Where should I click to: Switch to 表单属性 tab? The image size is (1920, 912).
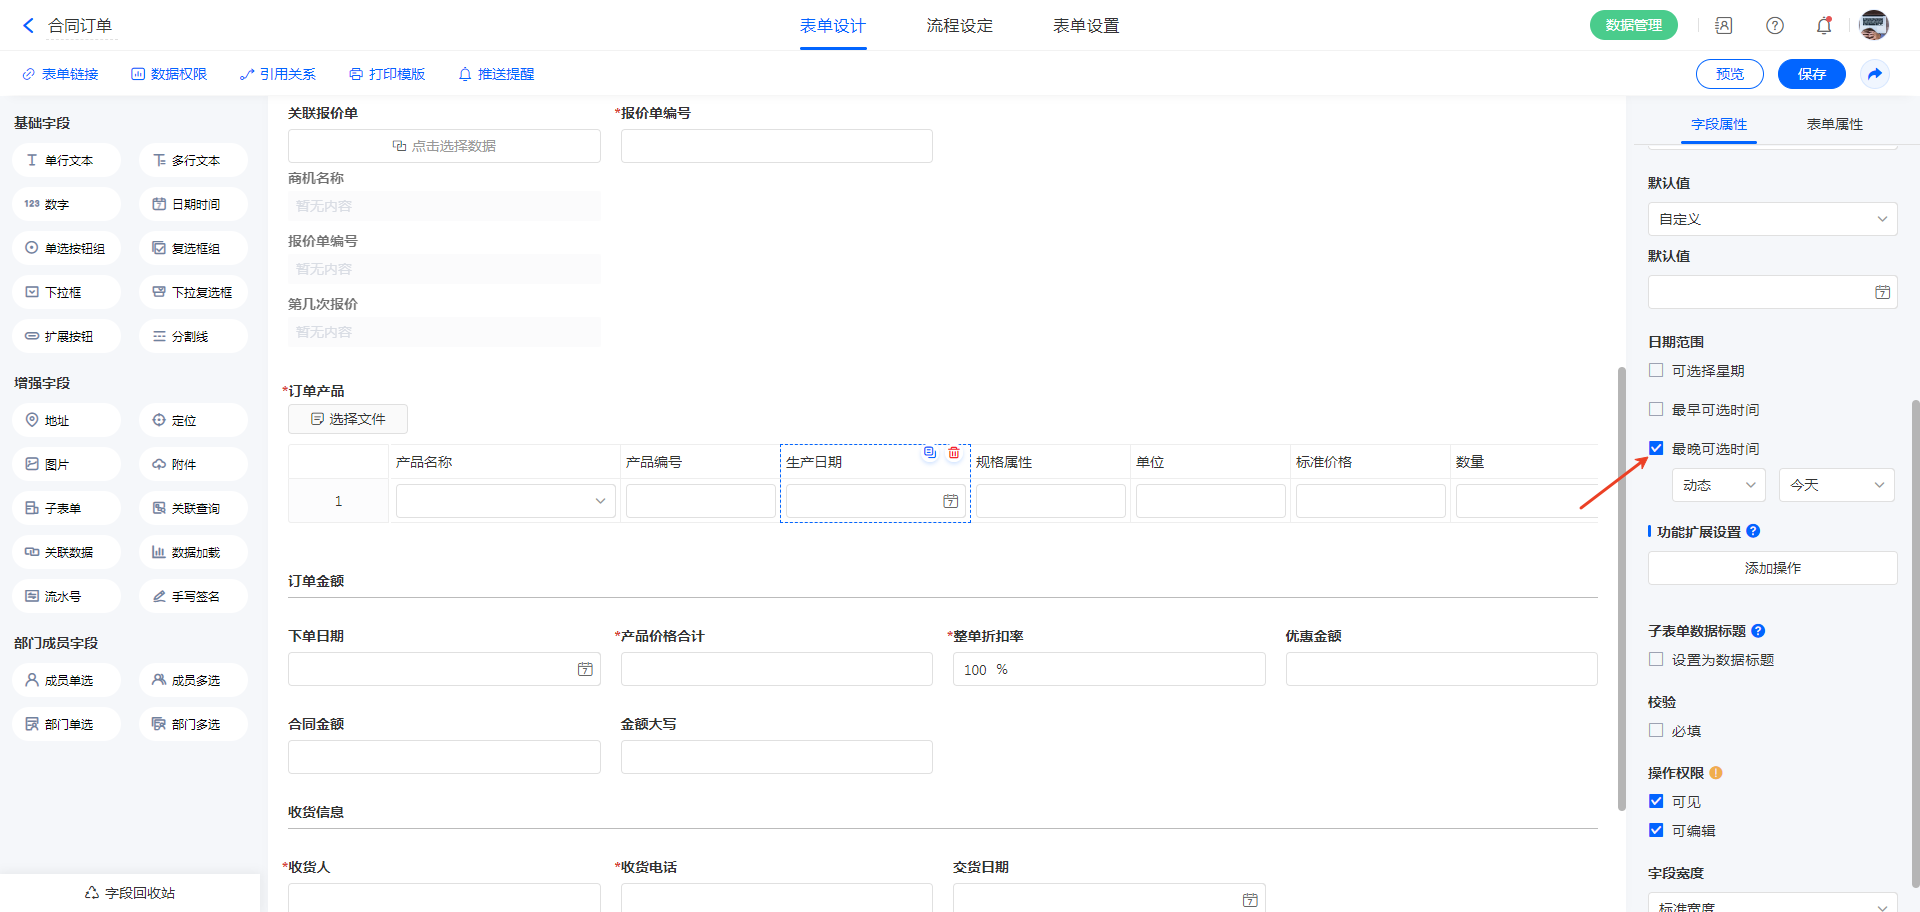pyautogui.click(x=1834, y=124)
